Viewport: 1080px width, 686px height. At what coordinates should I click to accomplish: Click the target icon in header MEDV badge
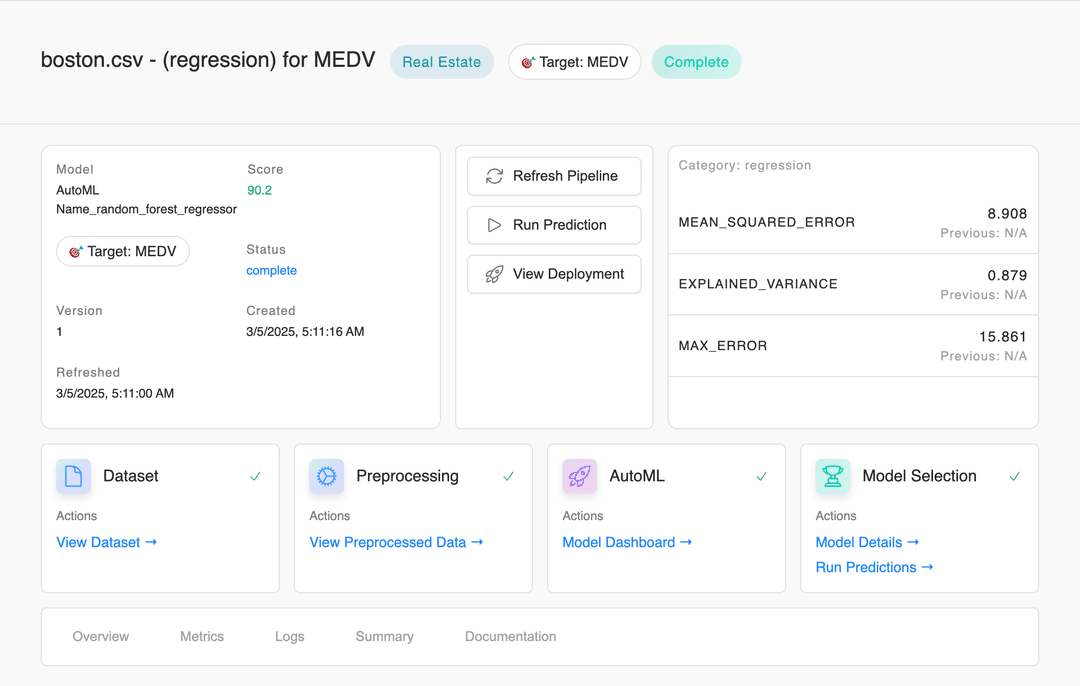point(528,62)
